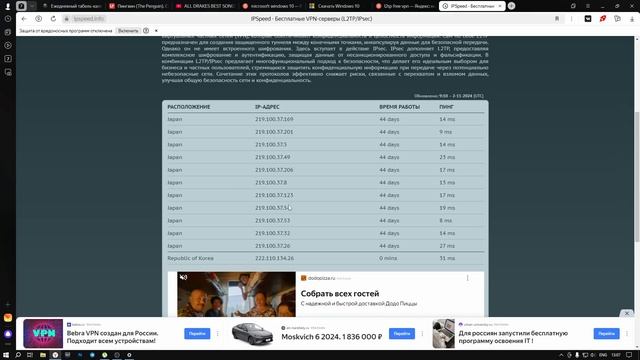
Task: Open File Explorer from the taskbar
Action: pos(43,355)
